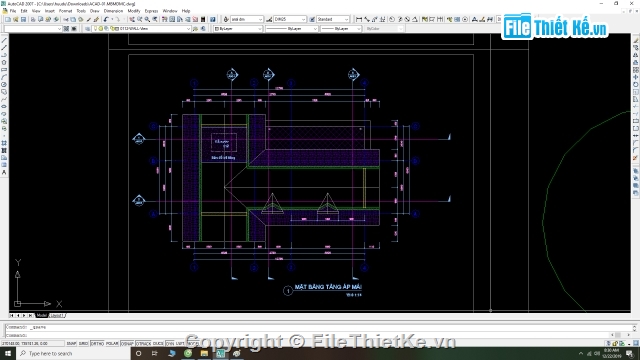640x360 pixels.
Task: Click the taskbar search box
Action: [x=73, y=353]
